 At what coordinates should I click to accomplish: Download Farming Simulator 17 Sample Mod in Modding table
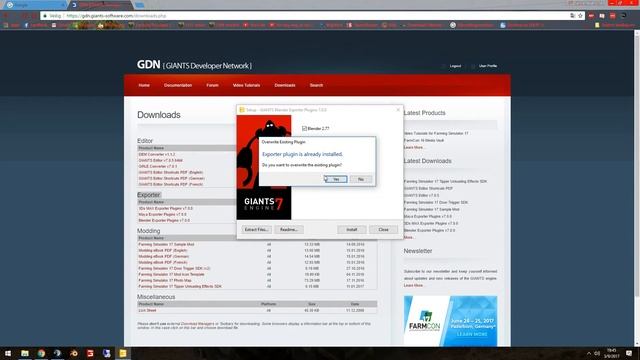tap(167, 244)
